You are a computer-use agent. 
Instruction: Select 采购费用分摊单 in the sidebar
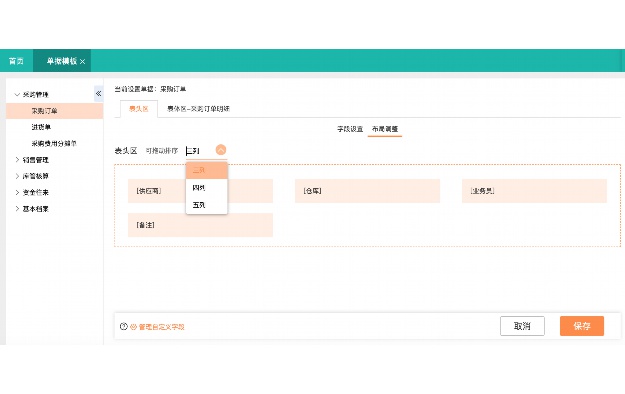click(55, 143)
